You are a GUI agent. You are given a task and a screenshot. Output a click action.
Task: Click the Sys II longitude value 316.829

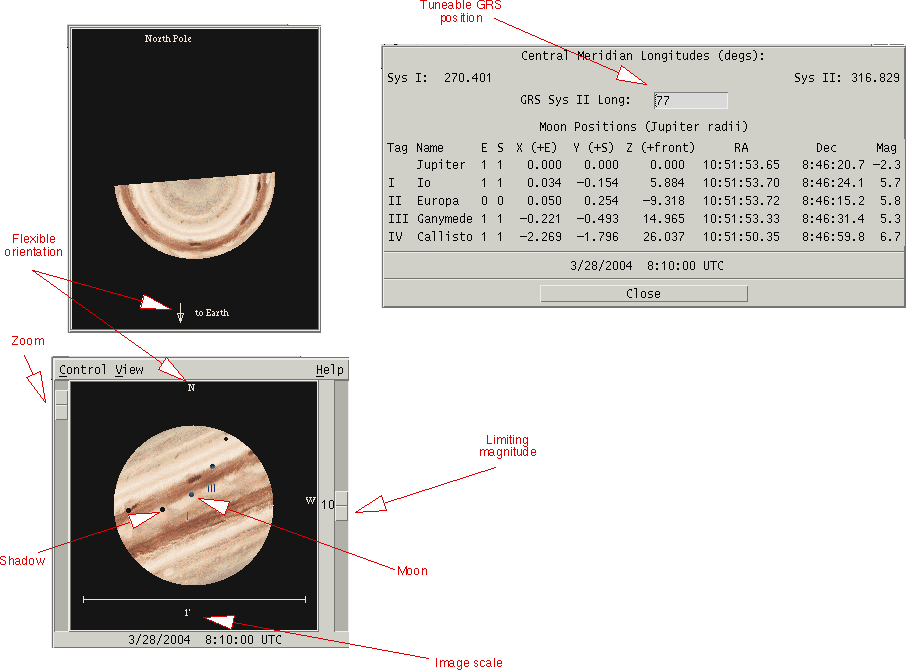coord(874,78)
